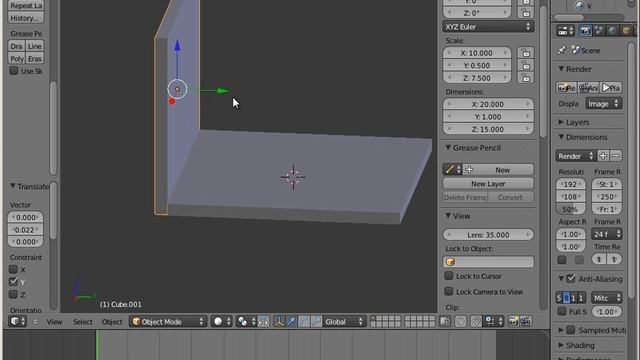The width and height of the screenshot is (640, 360).
Task: Open the Display Image dropdown
Action: coord(604,104)
